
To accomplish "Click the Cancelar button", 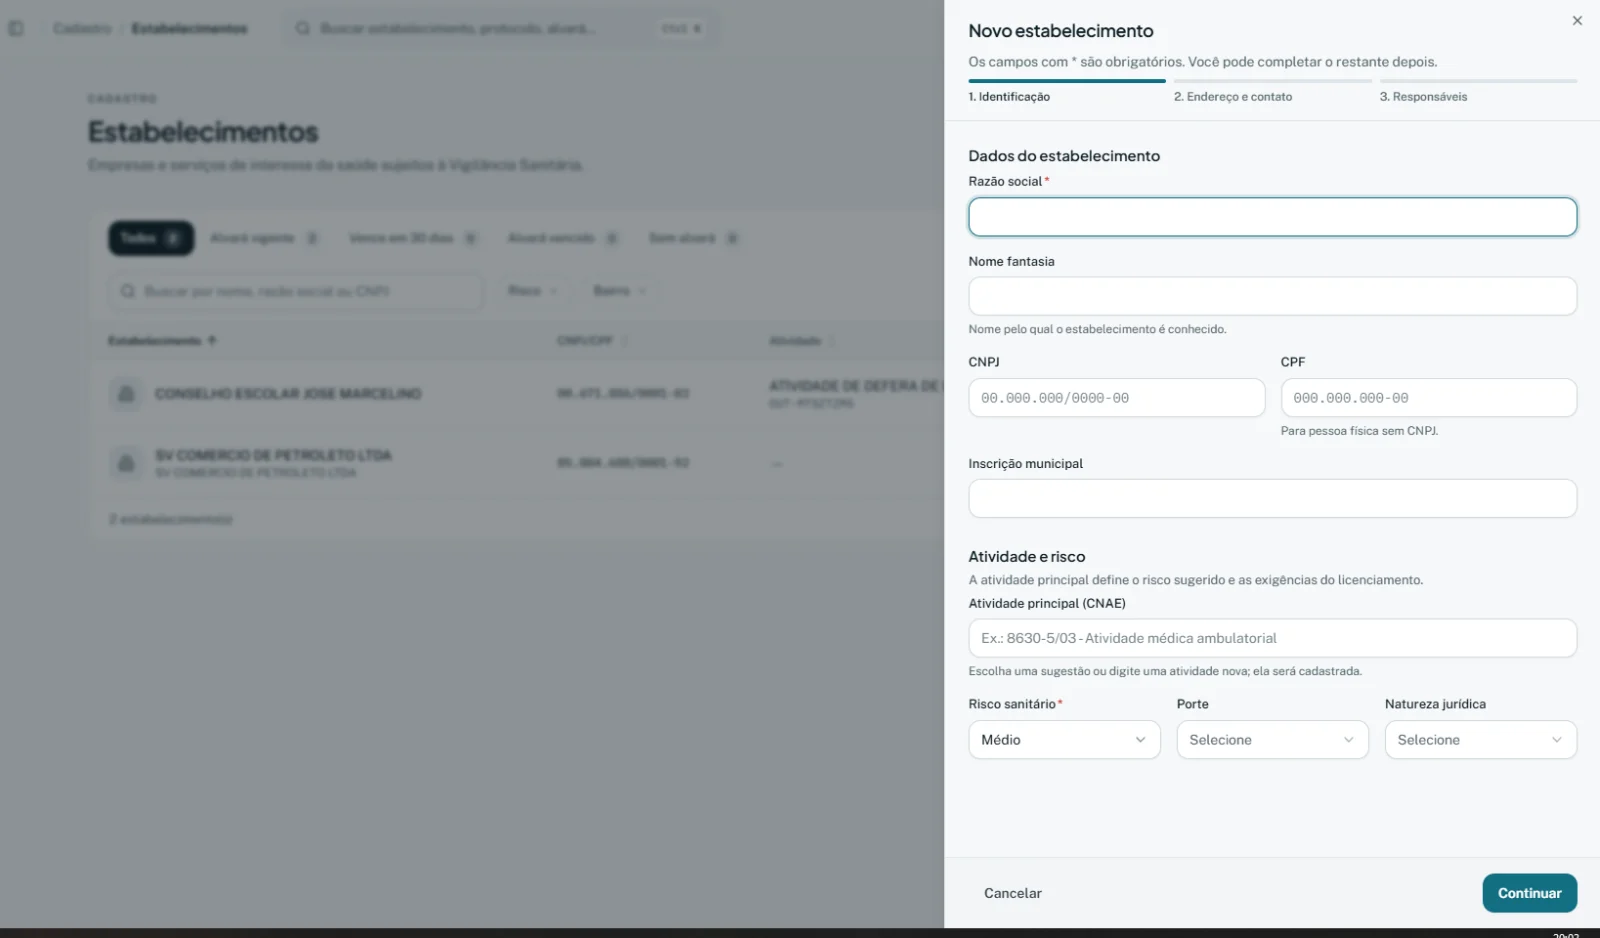I will (x=1012, y=893).
